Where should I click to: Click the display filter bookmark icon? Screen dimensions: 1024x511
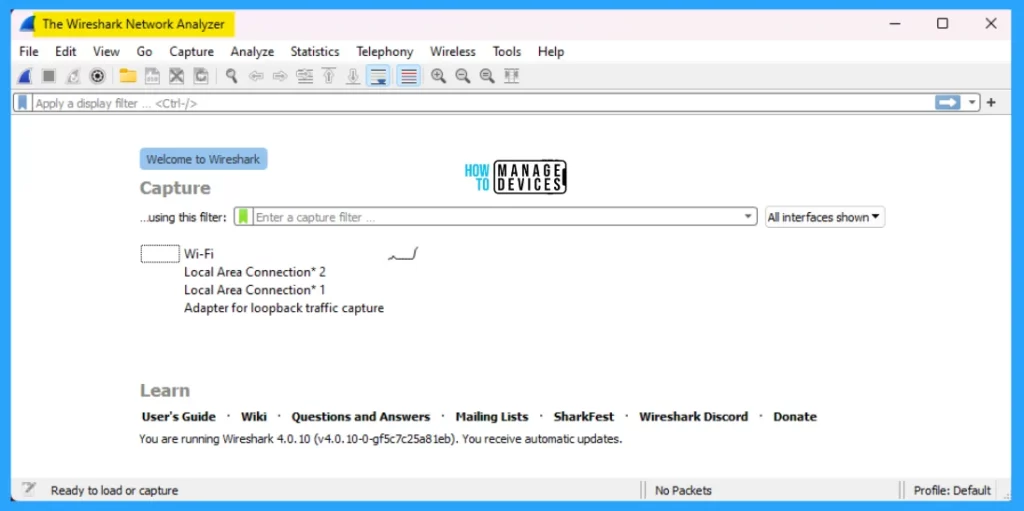click(23, 103)
